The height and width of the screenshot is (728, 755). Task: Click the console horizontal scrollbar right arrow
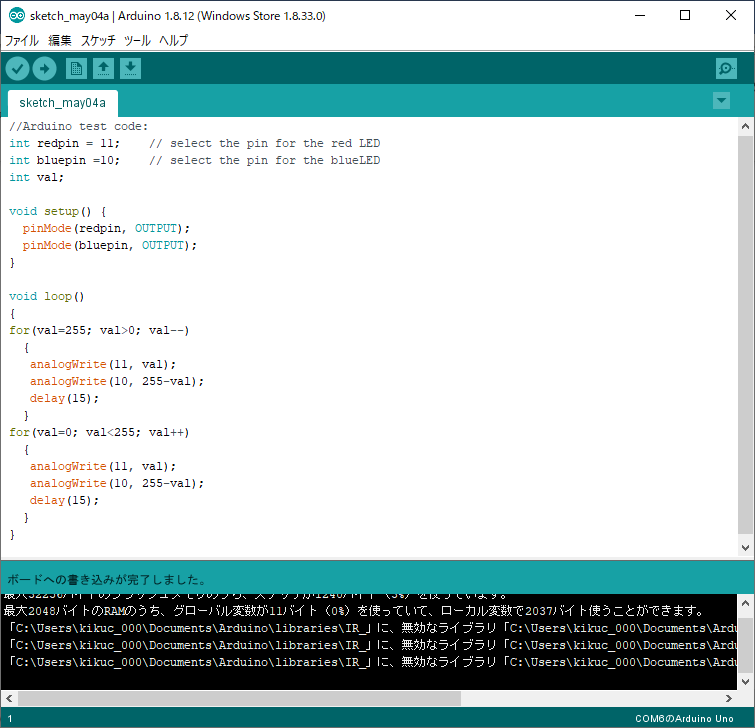729,698
